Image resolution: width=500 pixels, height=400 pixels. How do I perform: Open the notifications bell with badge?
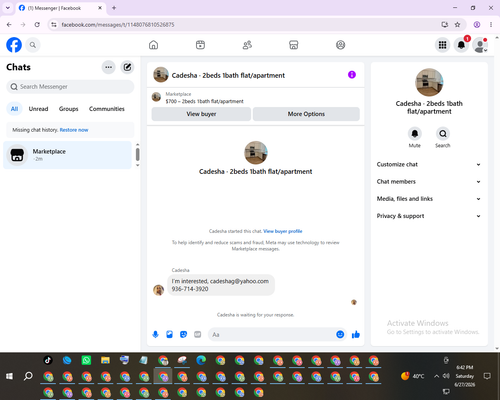pyautogui.click(x=461, y=45)
